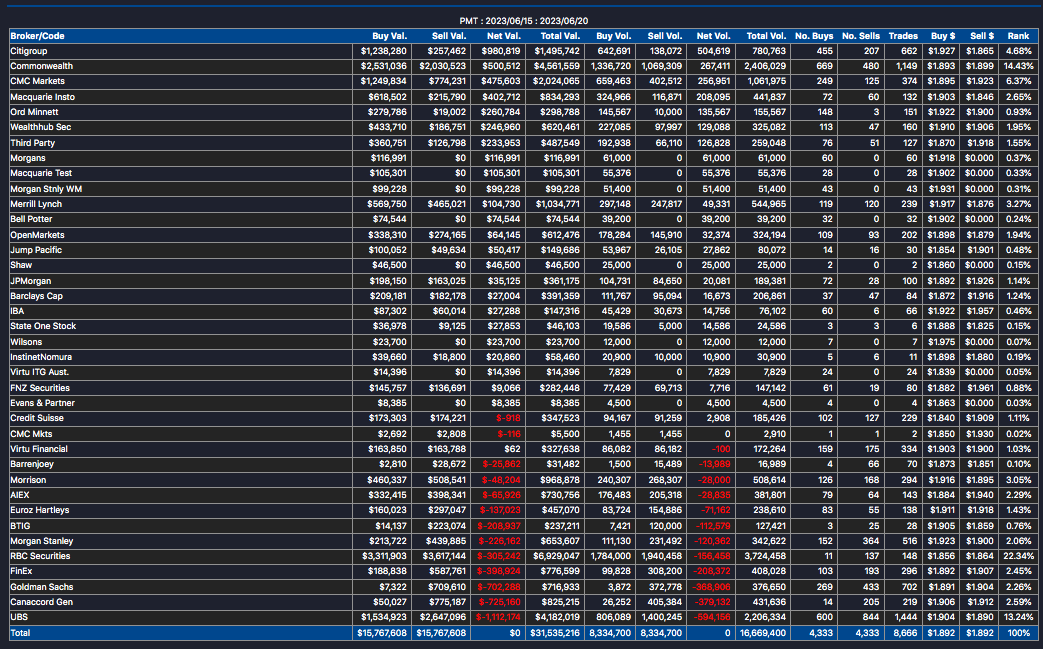Select the Morrison broker name
The height and width of the screenshot is (649, 1043).
[x=29, y=480]
